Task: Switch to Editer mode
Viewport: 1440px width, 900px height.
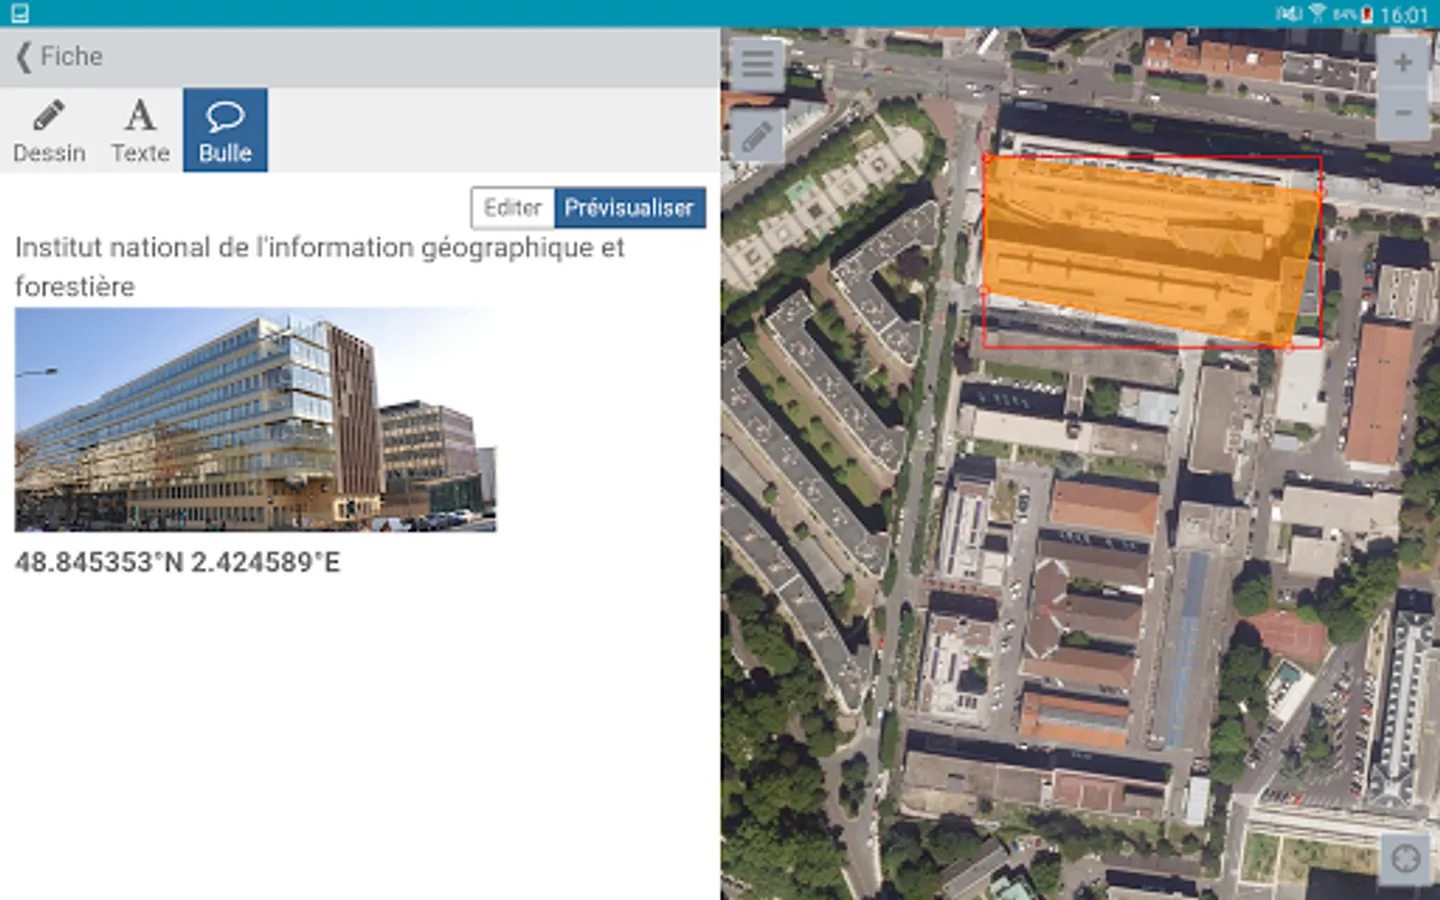Action: tap(513, 208)
